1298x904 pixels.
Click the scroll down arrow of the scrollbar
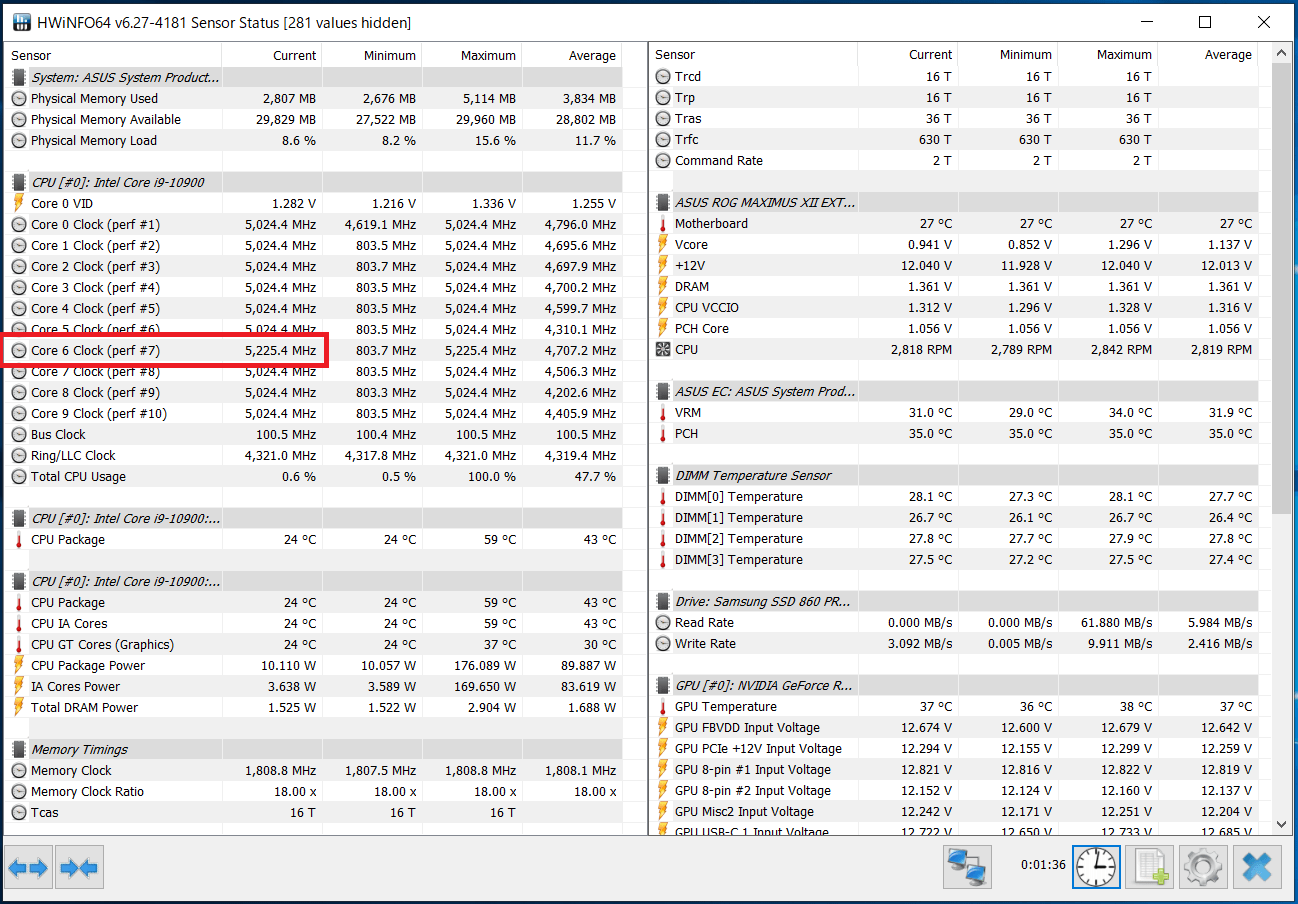point(1282,823)
